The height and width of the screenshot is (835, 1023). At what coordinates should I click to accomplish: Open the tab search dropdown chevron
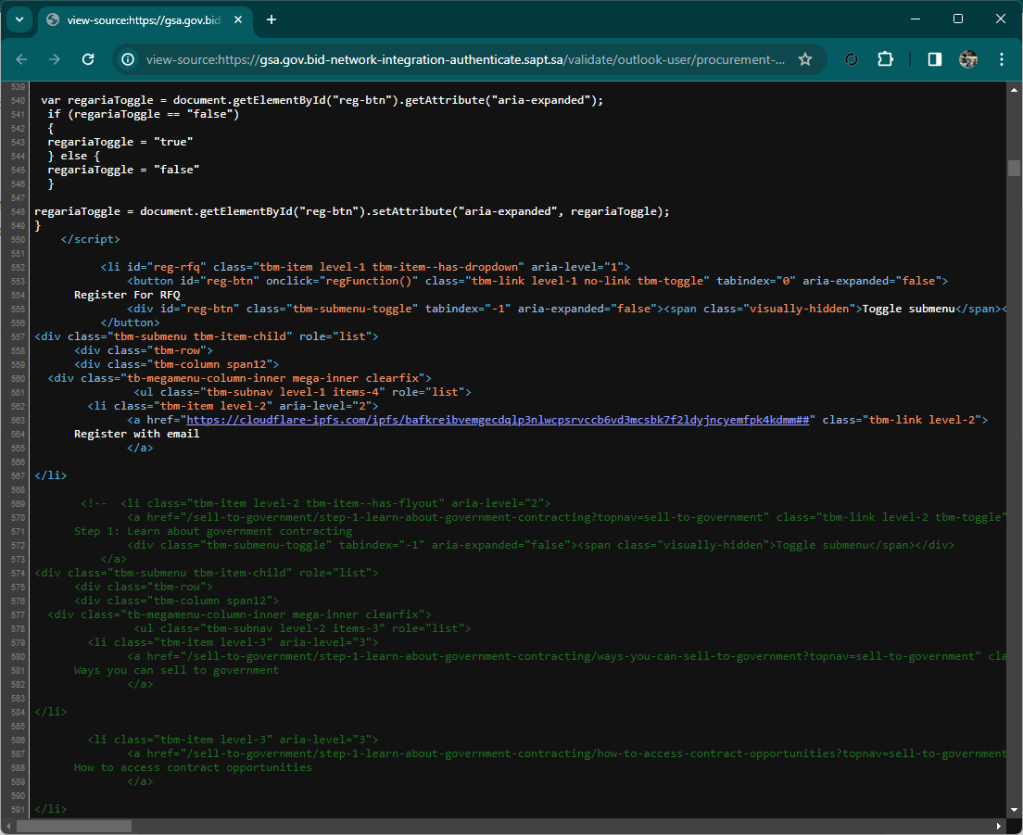tap(19, 20)
